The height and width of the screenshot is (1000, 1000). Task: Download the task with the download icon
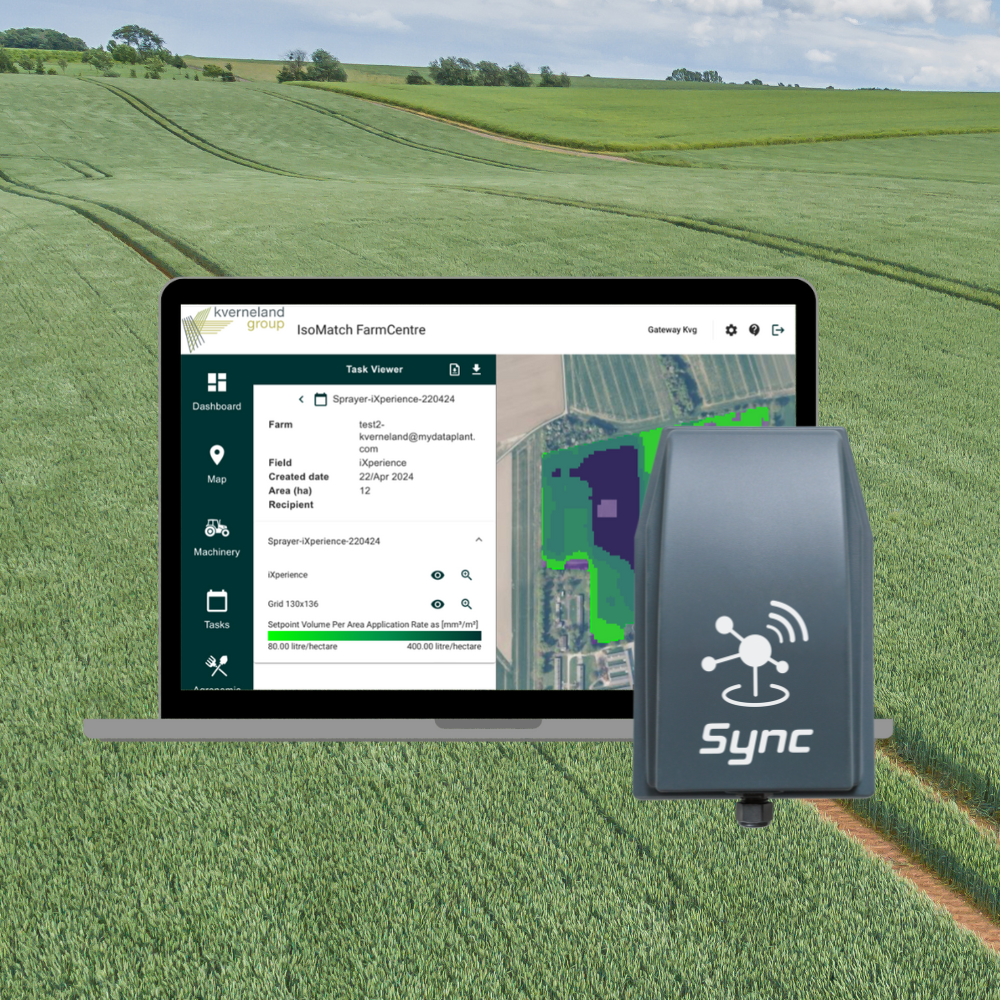[476, 369]
